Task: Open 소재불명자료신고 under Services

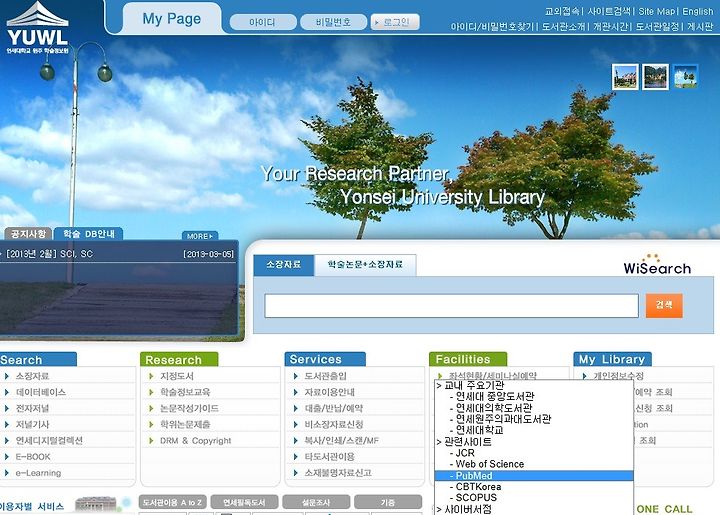Action: tap(338, 473)
